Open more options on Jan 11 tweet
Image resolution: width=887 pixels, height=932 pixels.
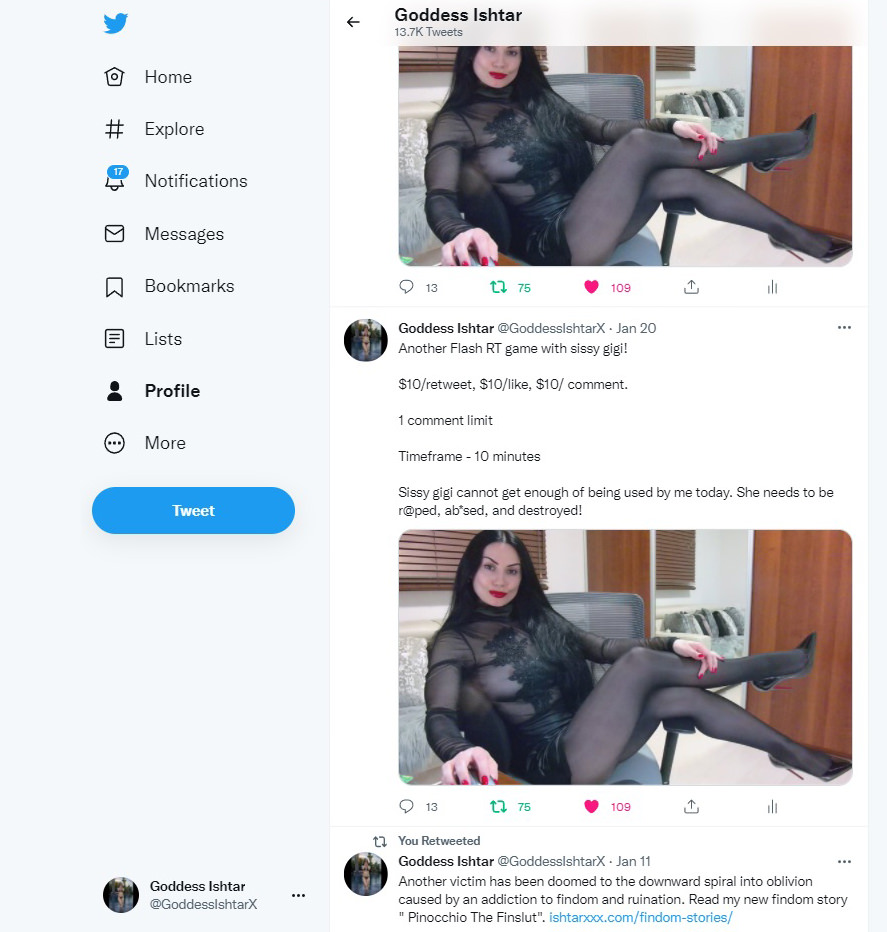pos(844,861)
